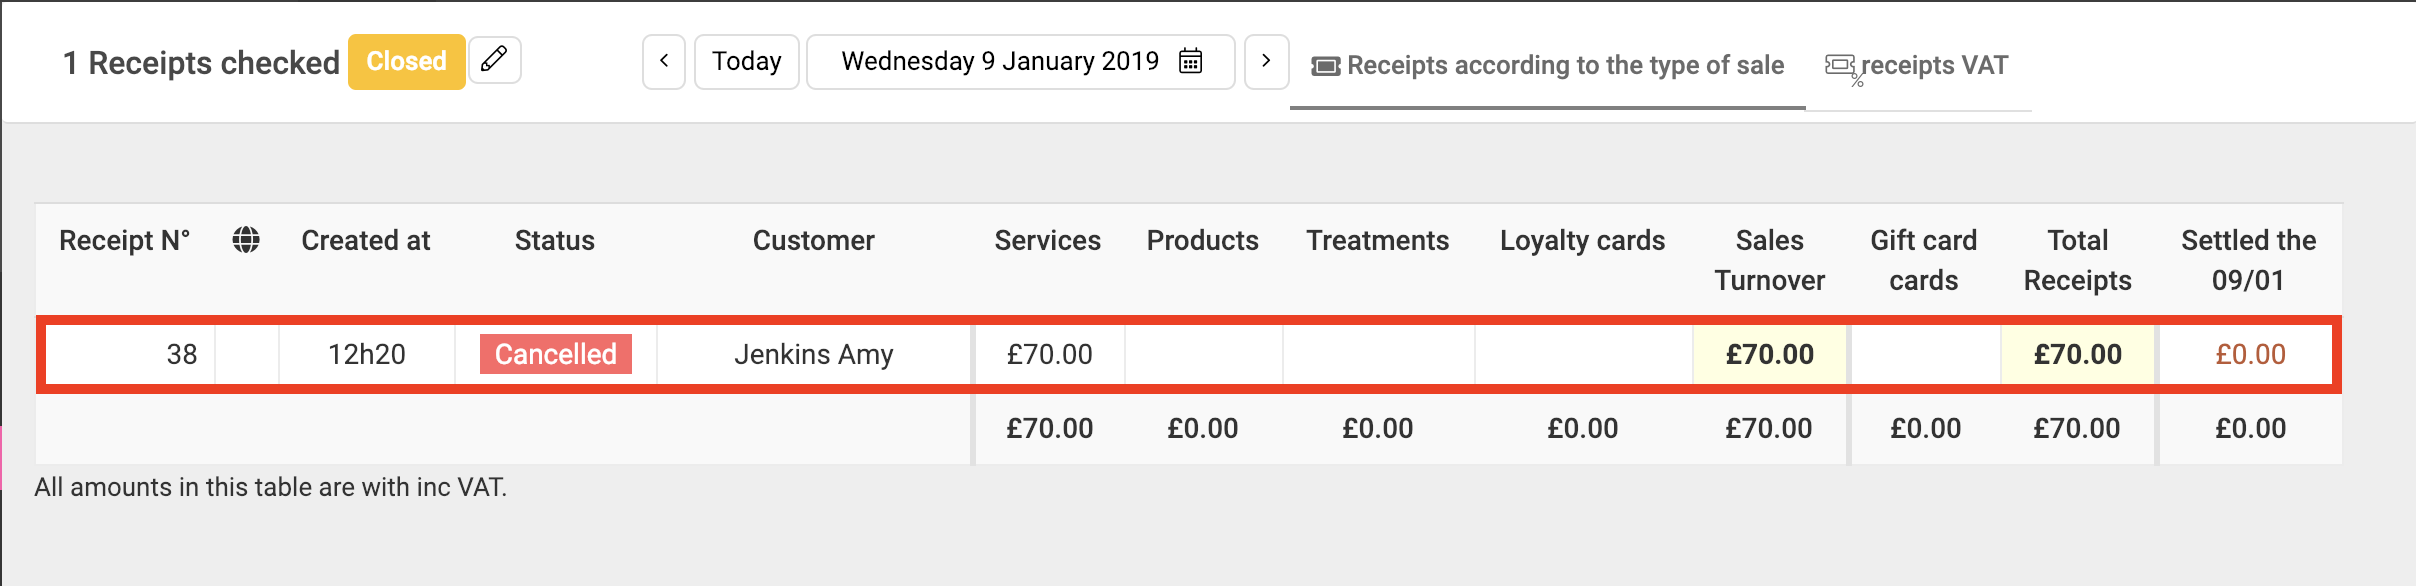Click the globe icon column header

(x=246, y=240)
